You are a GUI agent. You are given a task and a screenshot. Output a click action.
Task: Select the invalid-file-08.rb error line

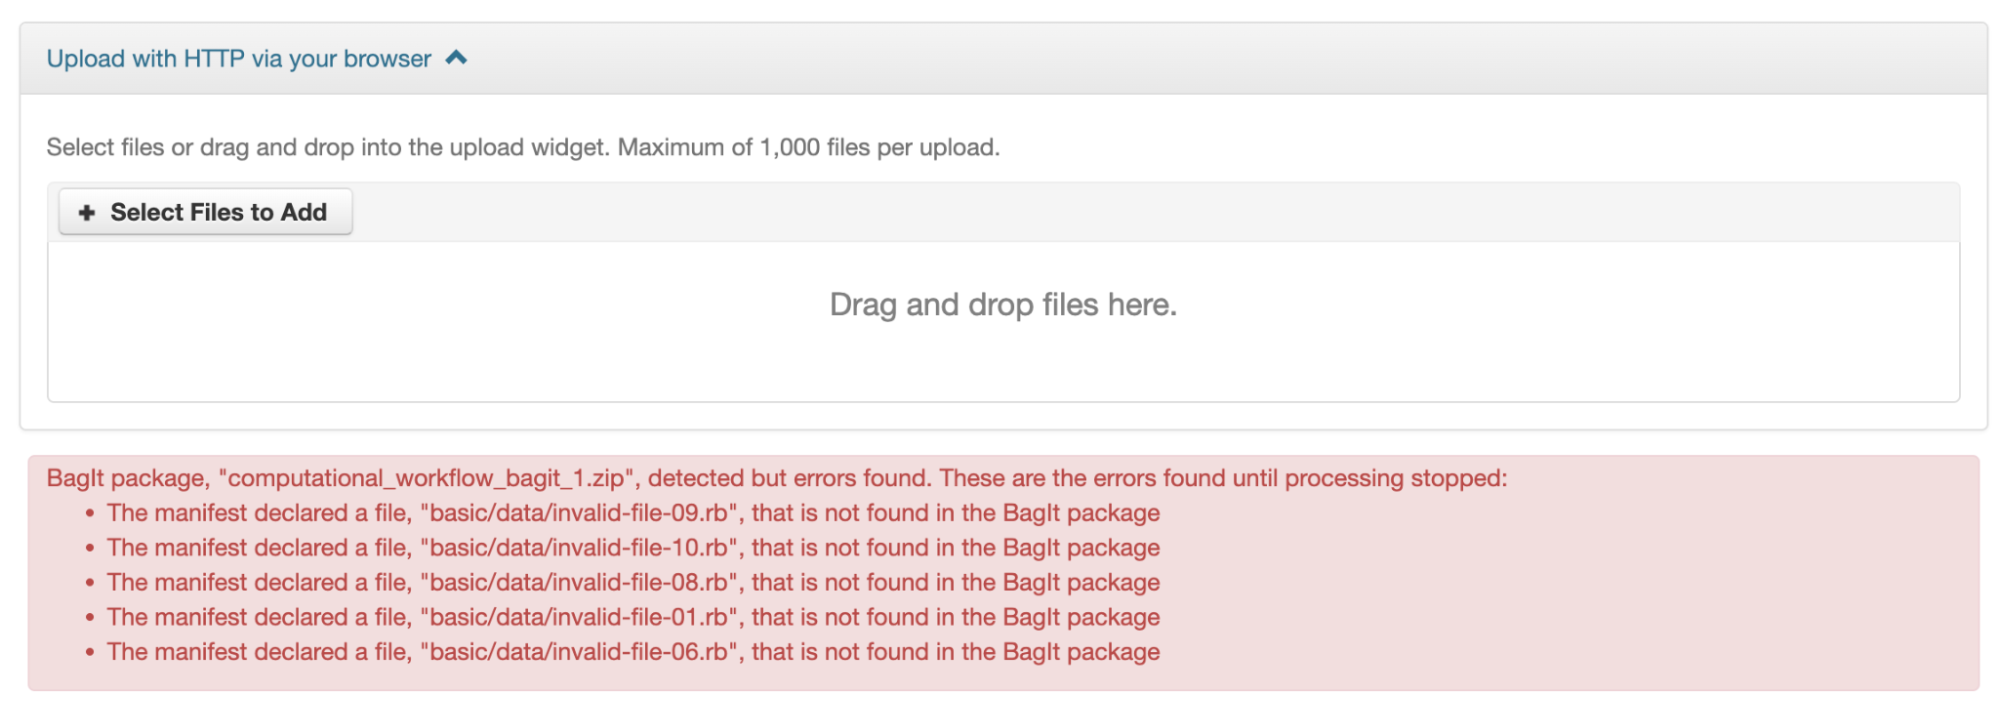point(633,583)
